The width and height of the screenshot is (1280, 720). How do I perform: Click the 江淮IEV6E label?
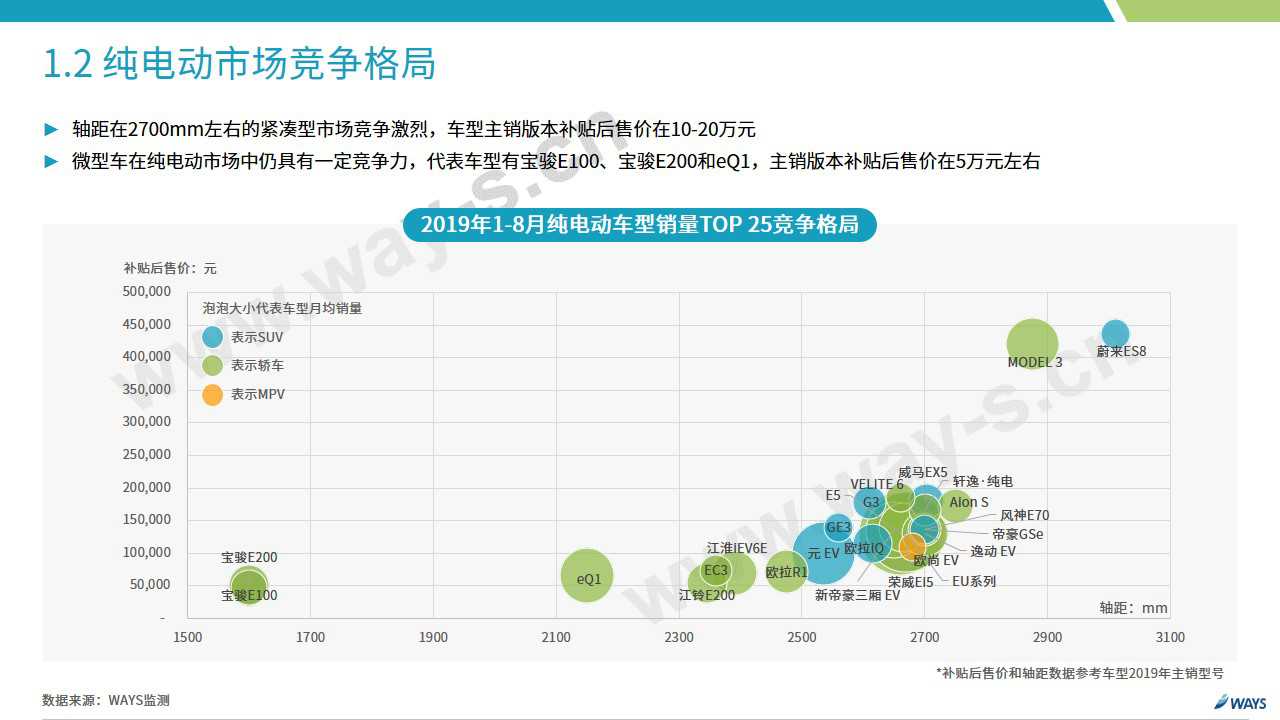(737, 548)
